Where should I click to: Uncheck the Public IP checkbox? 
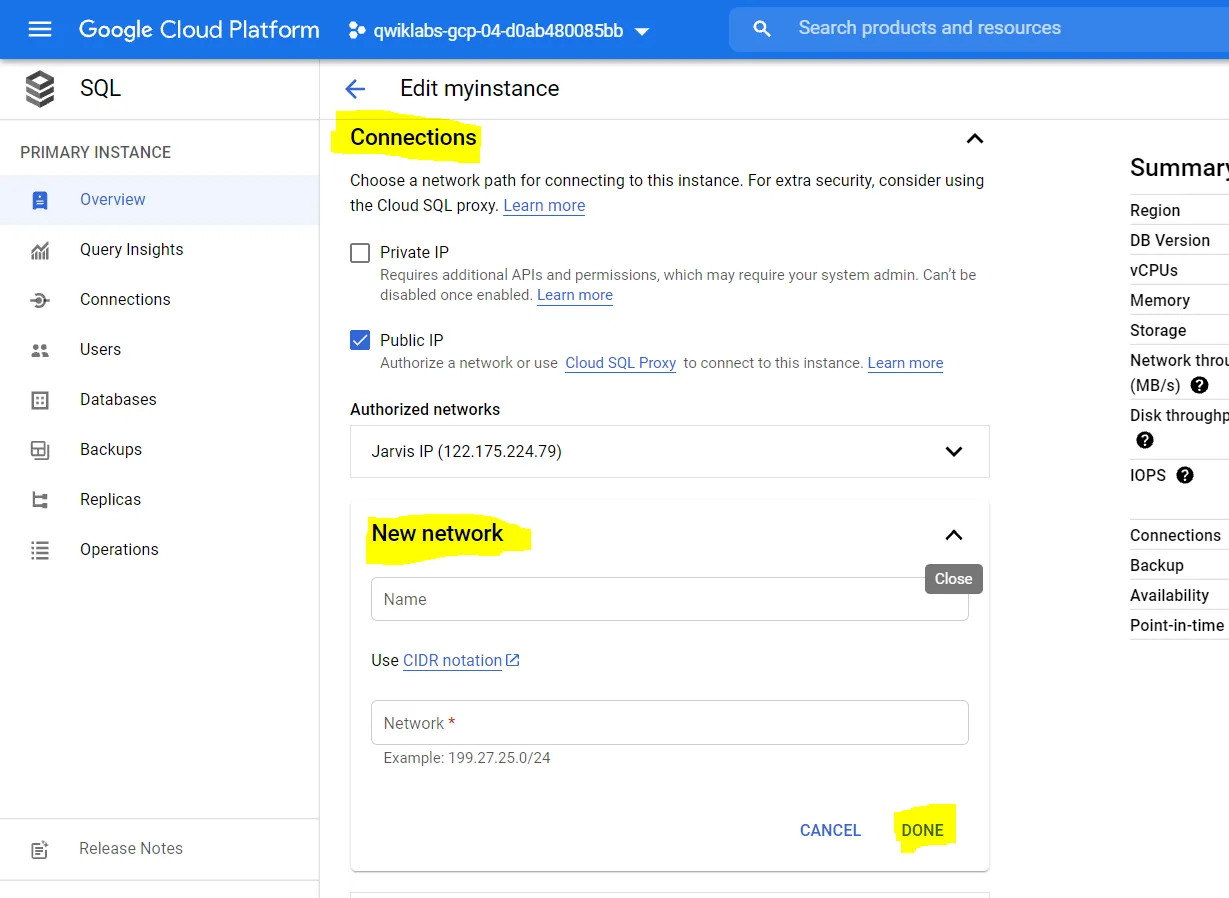click(x=360, y=340)
